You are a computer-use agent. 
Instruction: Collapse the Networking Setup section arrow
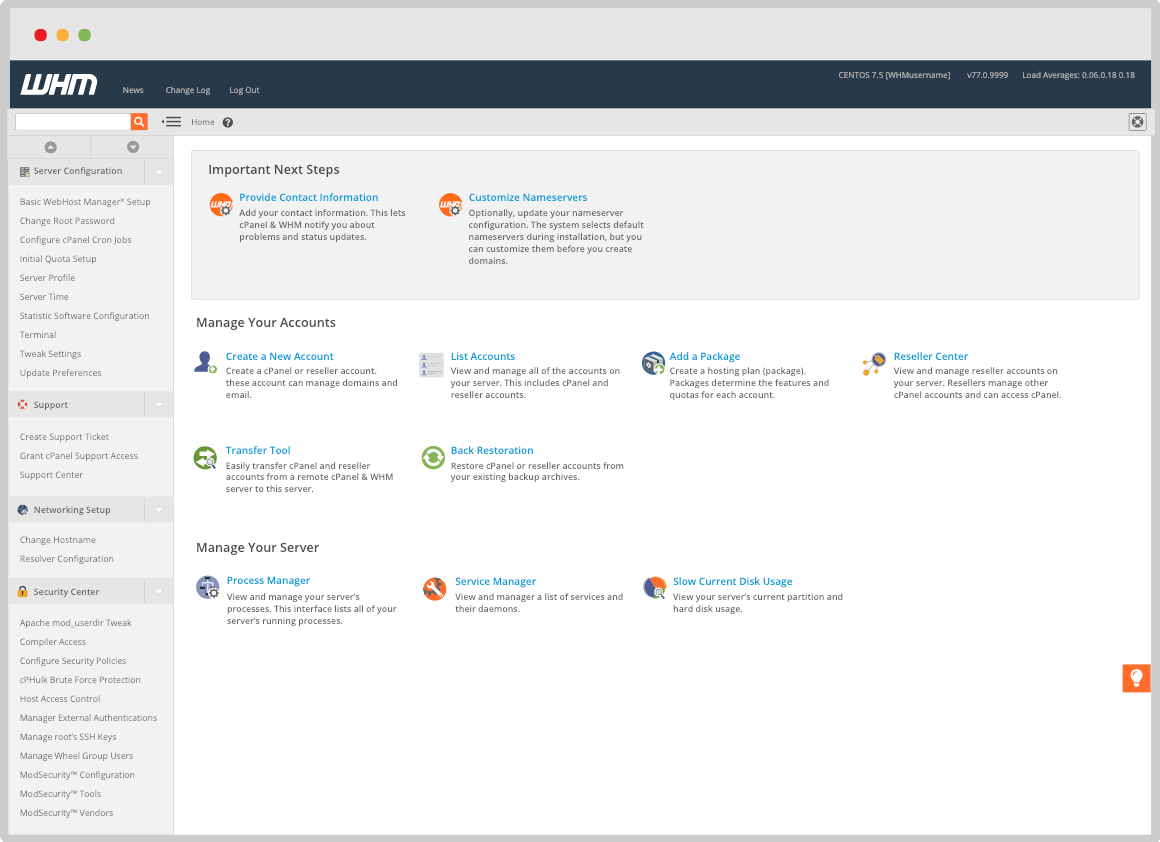159,510
